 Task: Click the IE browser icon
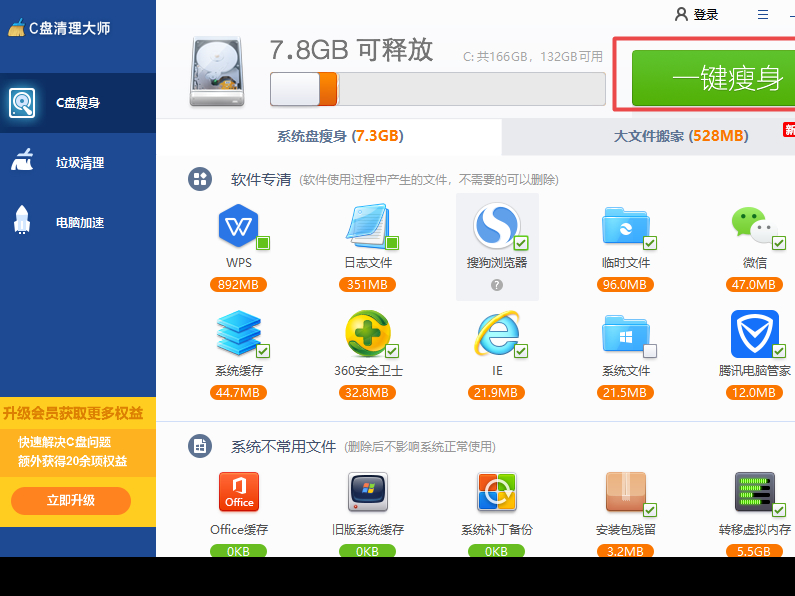click(496, 333)
